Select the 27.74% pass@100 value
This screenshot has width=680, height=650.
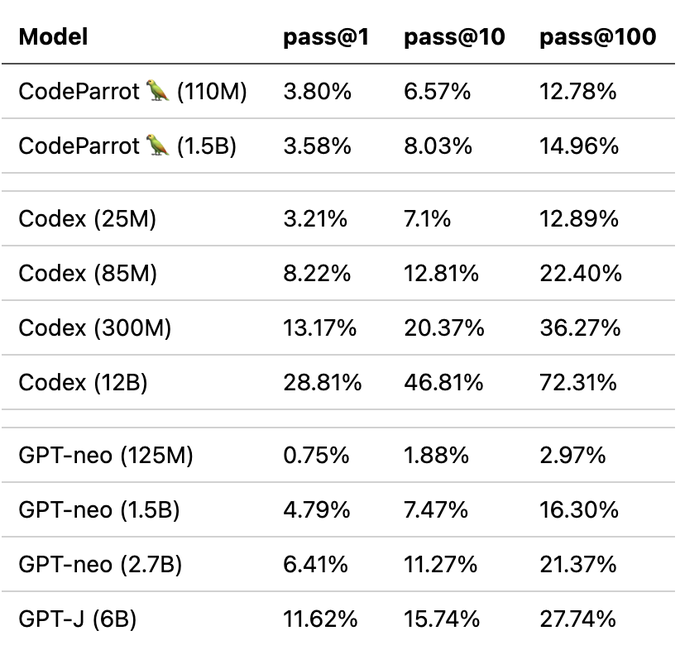(x=580, y=620)
